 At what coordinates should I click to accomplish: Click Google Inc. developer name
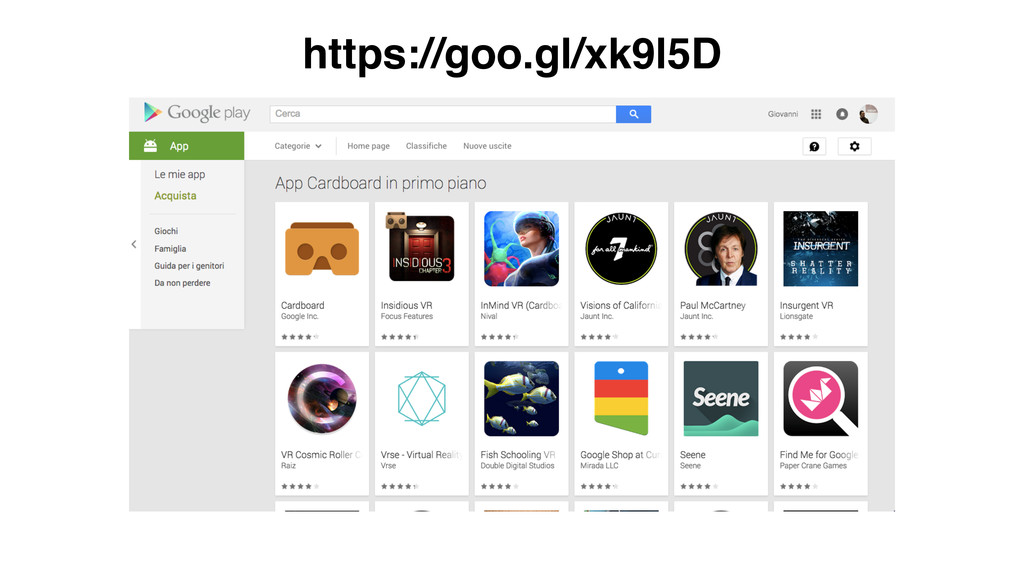[299, 316]
